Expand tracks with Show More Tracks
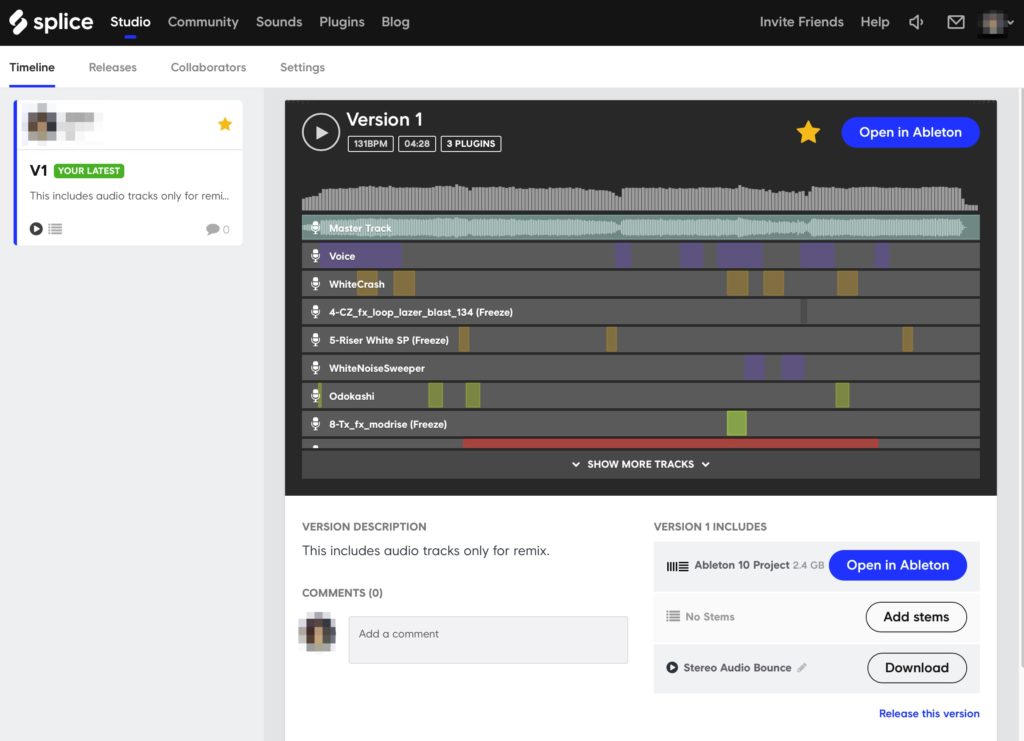The width and height of the screenshot is (1024, 741). 641,464
